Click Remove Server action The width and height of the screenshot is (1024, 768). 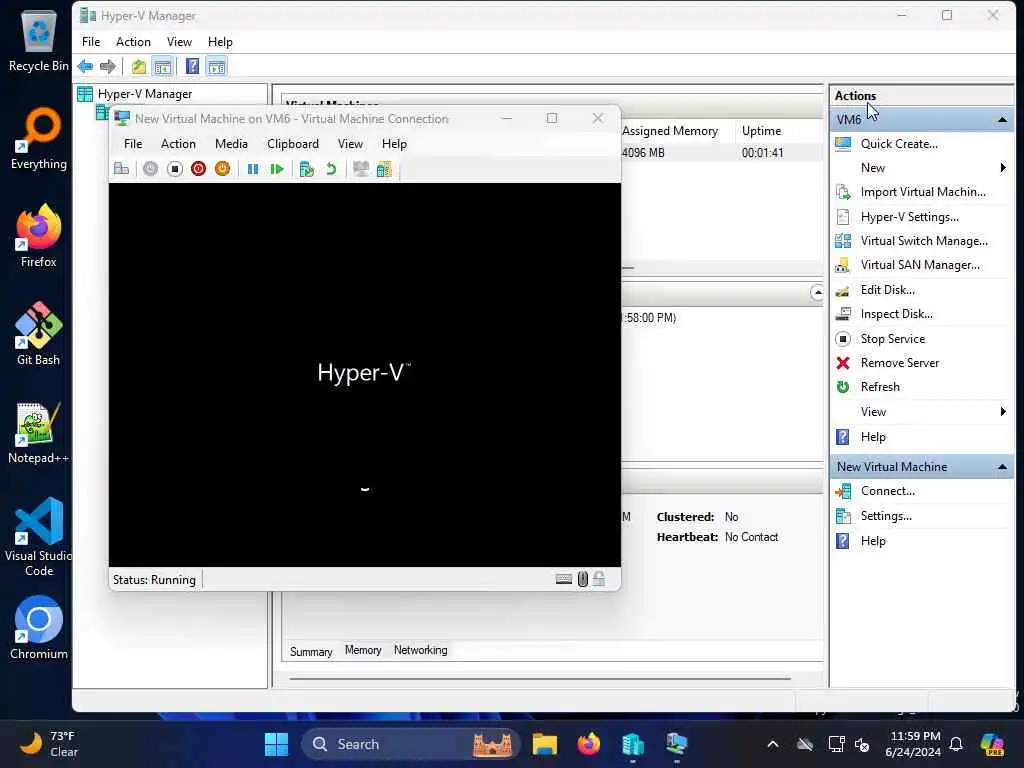pyautogui.click(x=899, y=363)
